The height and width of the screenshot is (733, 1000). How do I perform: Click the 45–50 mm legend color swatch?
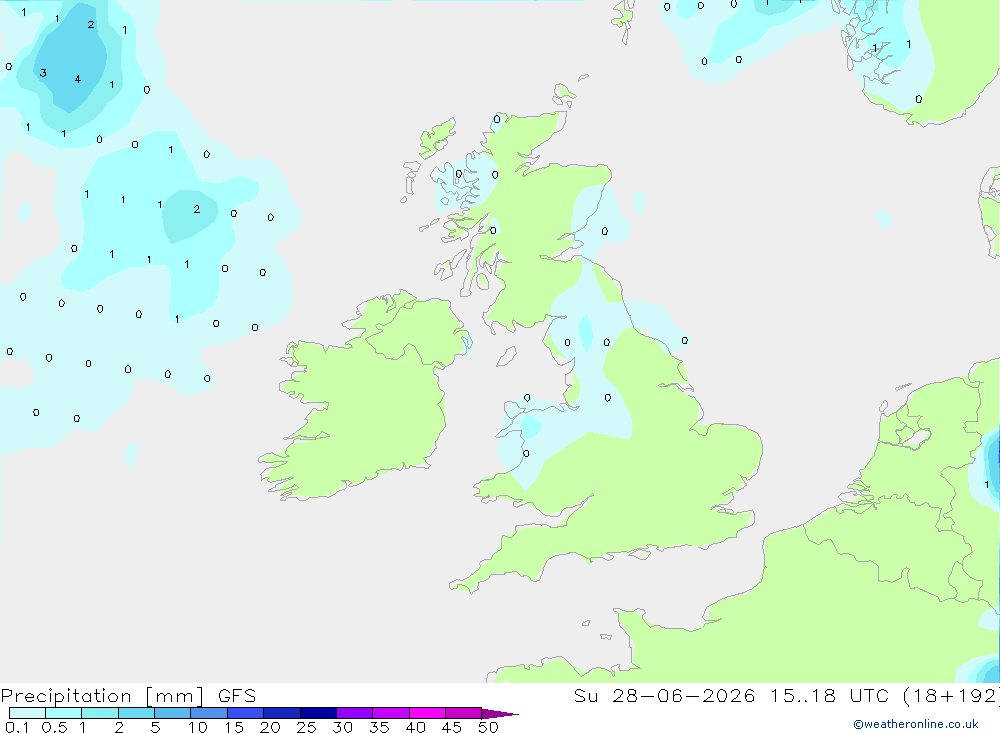point(464,713)
